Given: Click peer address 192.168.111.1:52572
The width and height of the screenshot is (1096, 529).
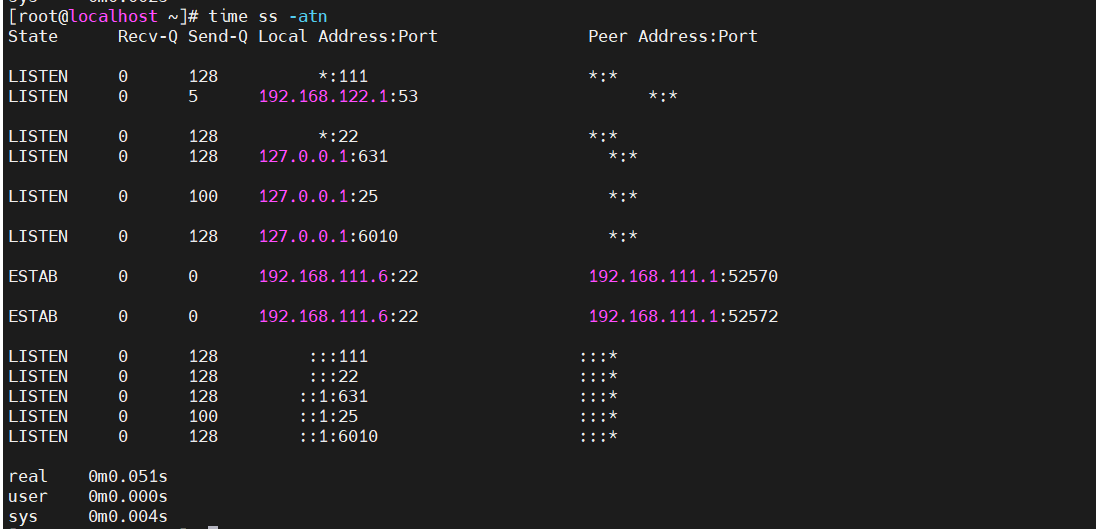Looking at the screenshot, I should point(683,316).
